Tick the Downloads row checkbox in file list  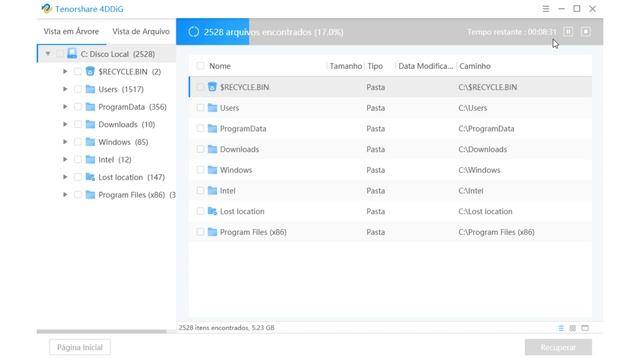200,149
